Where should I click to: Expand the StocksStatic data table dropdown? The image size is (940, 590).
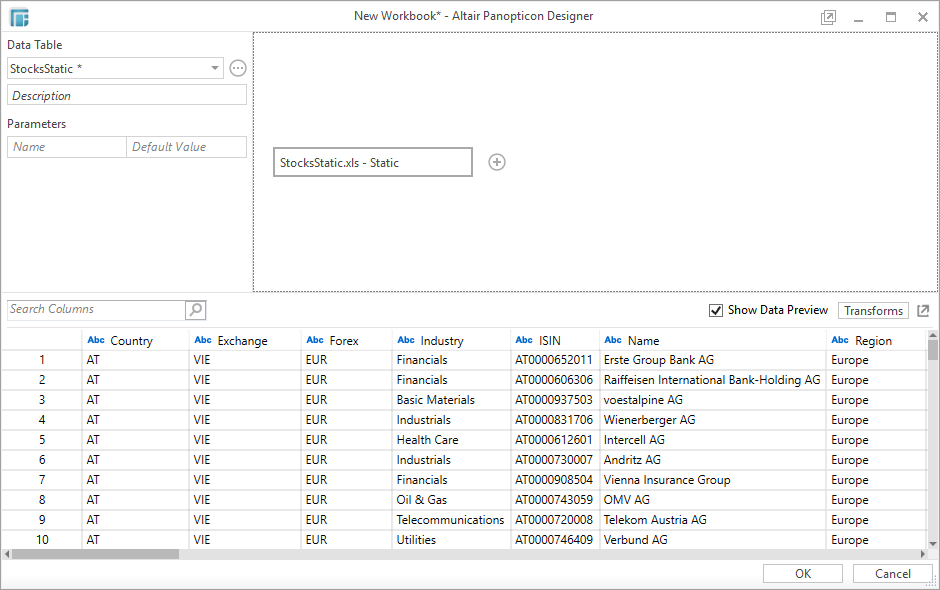(215, 68)
